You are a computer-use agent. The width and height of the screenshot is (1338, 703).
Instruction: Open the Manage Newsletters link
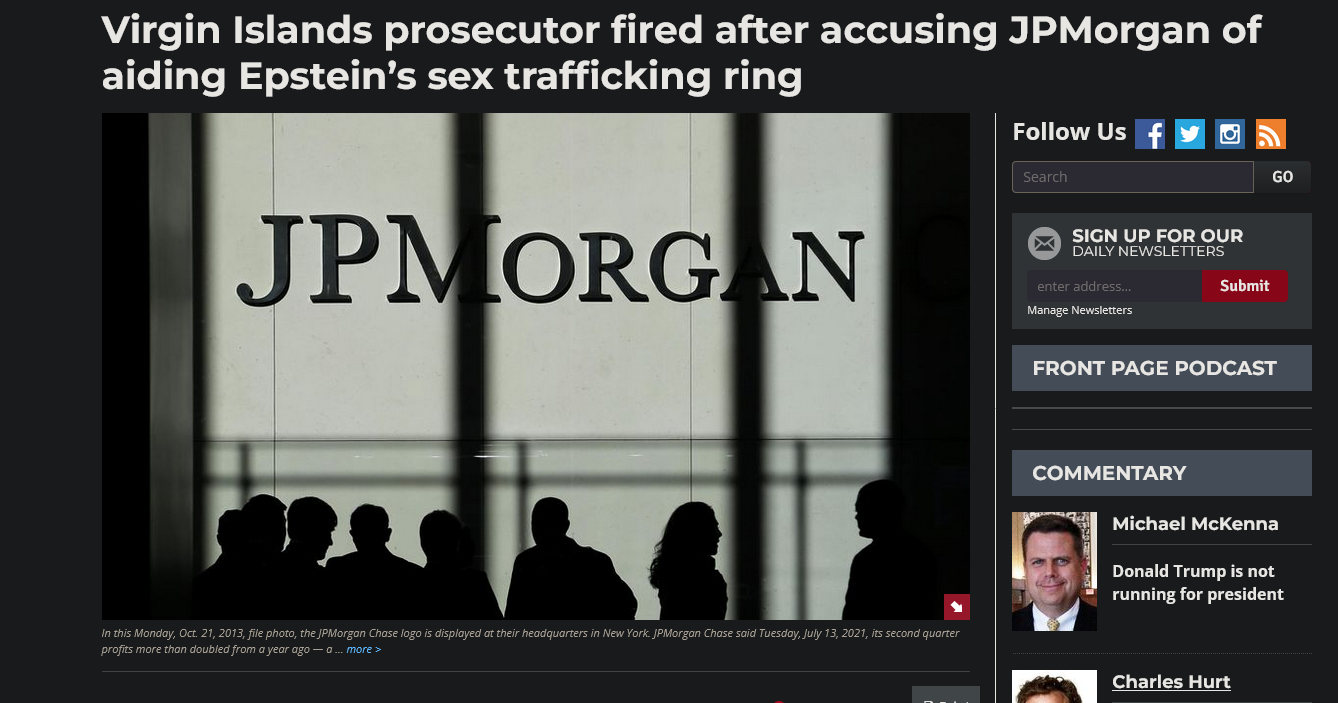tap(1079, 310)
